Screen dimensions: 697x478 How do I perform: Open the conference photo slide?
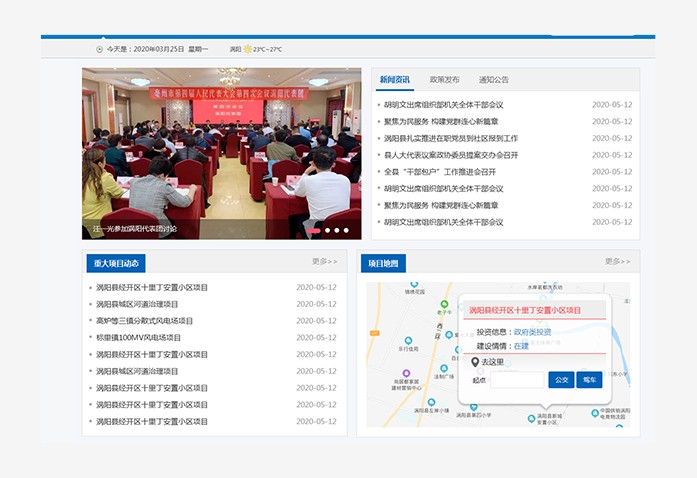221,153
